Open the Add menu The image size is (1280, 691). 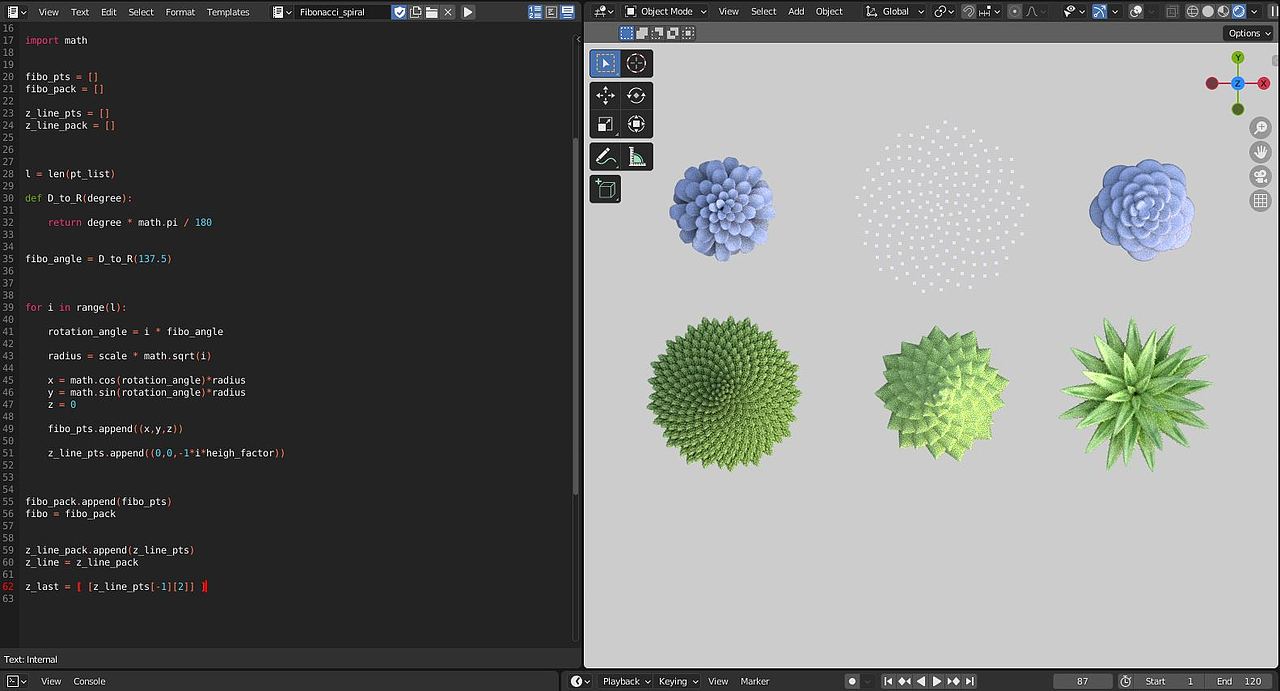coord(796,11)
